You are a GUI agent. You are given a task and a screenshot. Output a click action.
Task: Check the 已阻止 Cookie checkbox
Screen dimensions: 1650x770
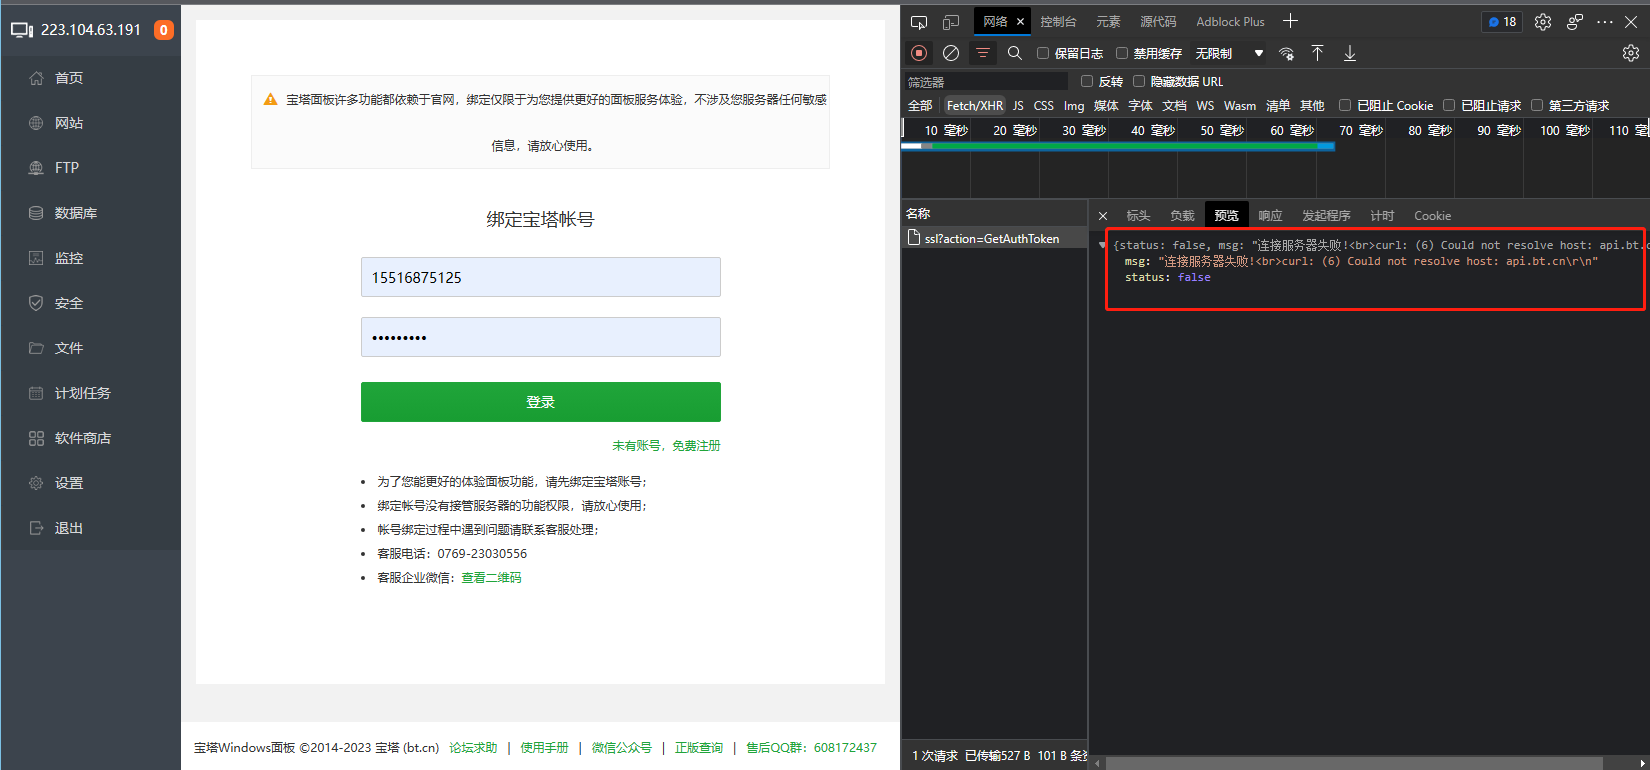pyautogui.click(x=1345, y=105)
